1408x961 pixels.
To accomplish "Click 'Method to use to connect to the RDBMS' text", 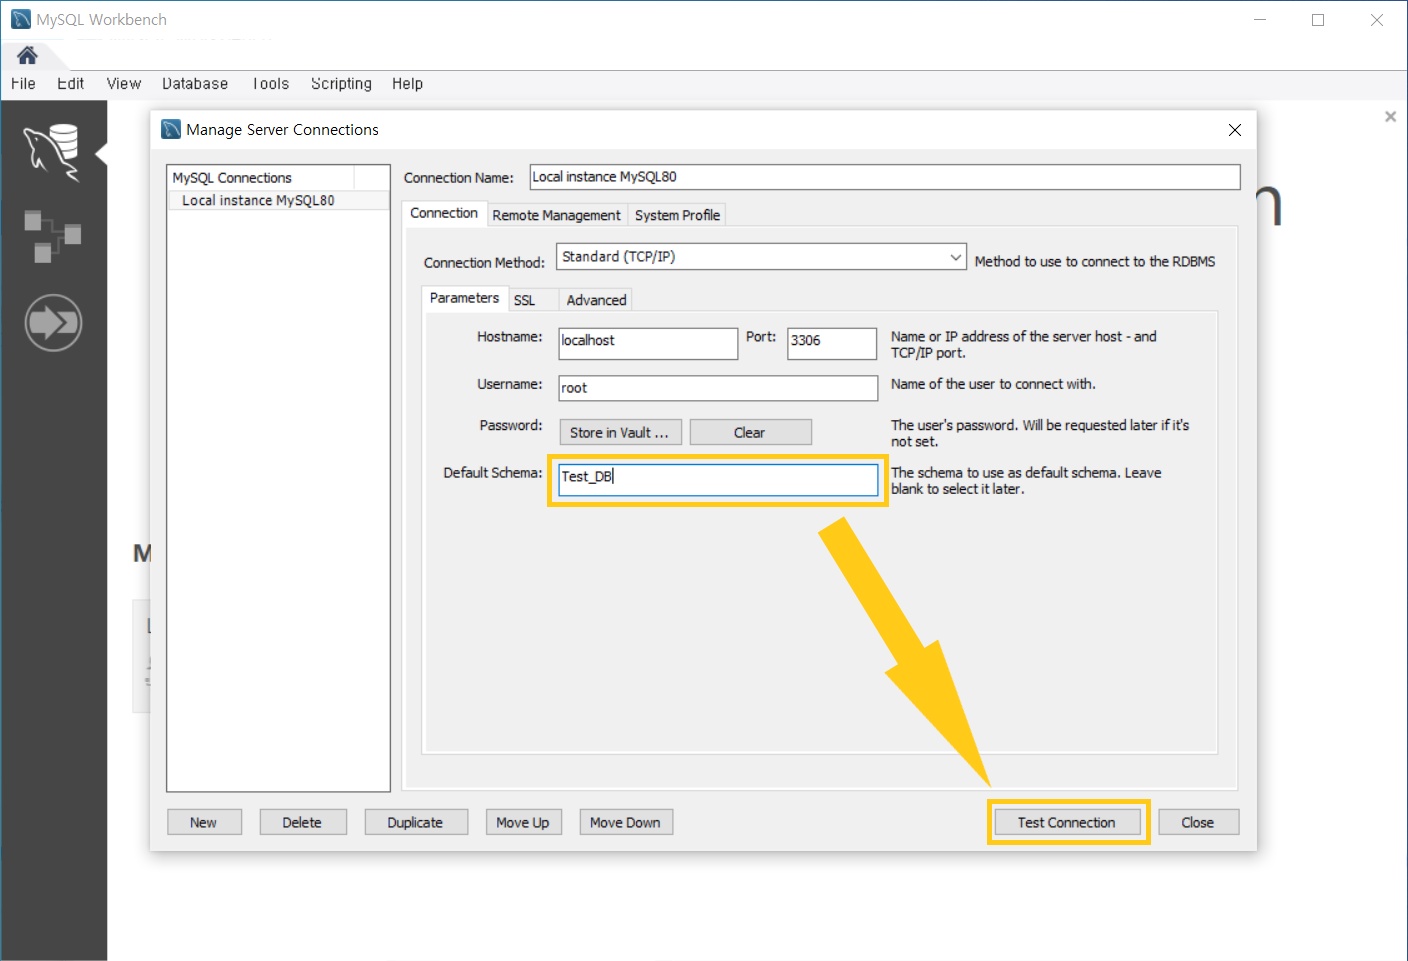I will point(1095,261).
